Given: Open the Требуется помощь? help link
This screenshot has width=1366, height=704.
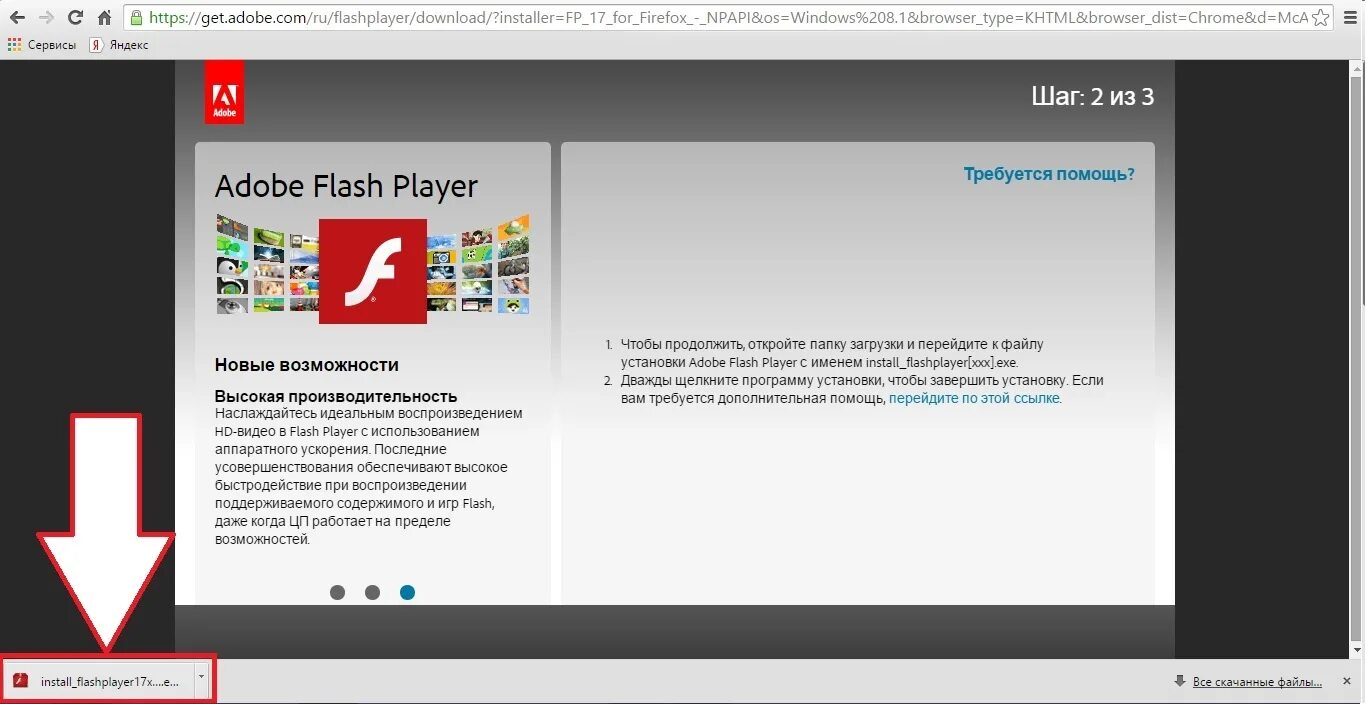Looking at the screenshot, I should tap(1049, 174).
